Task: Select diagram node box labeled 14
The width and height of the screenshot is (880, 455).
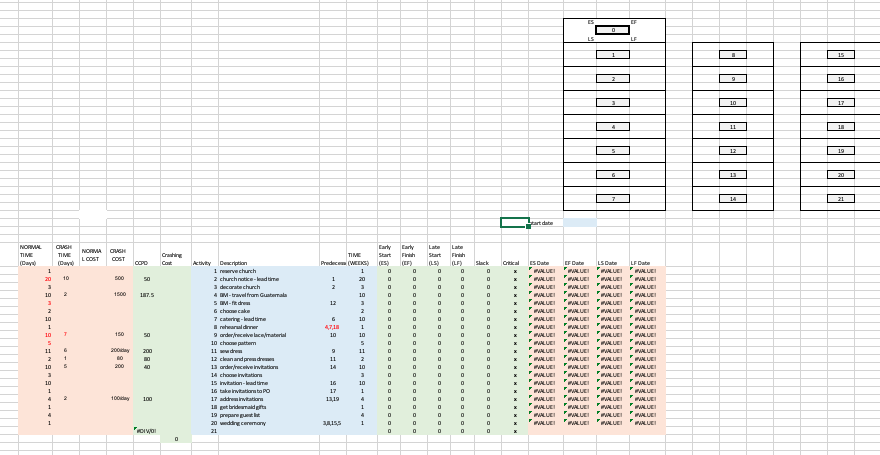Action: 733,199
